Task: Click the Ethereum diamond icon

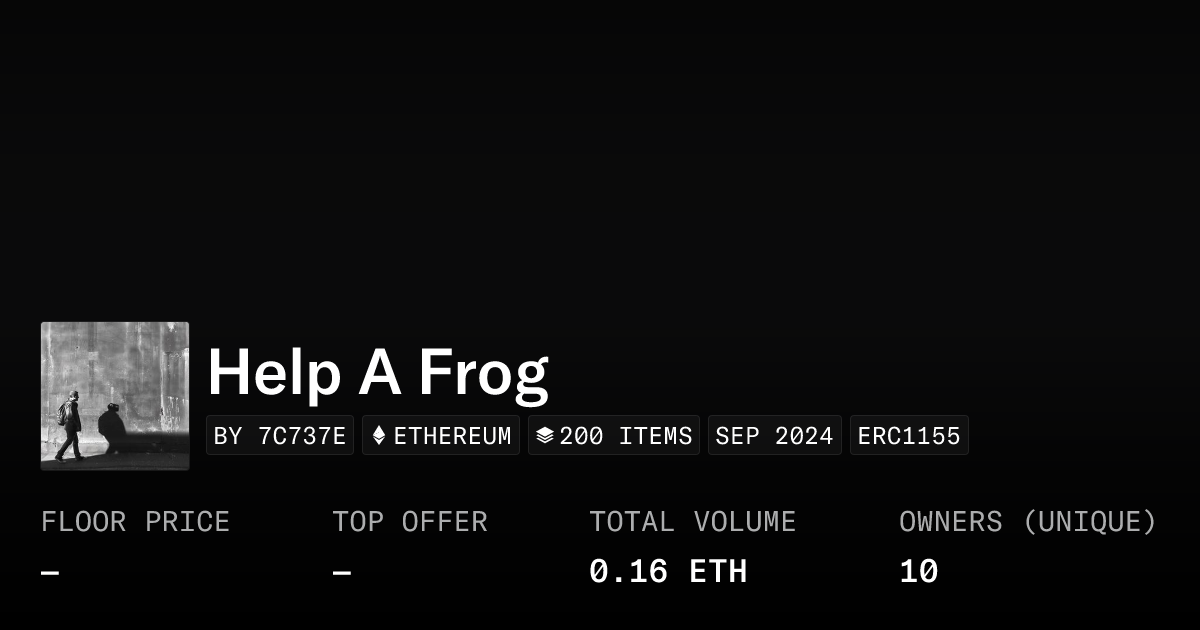Action: 378,436
